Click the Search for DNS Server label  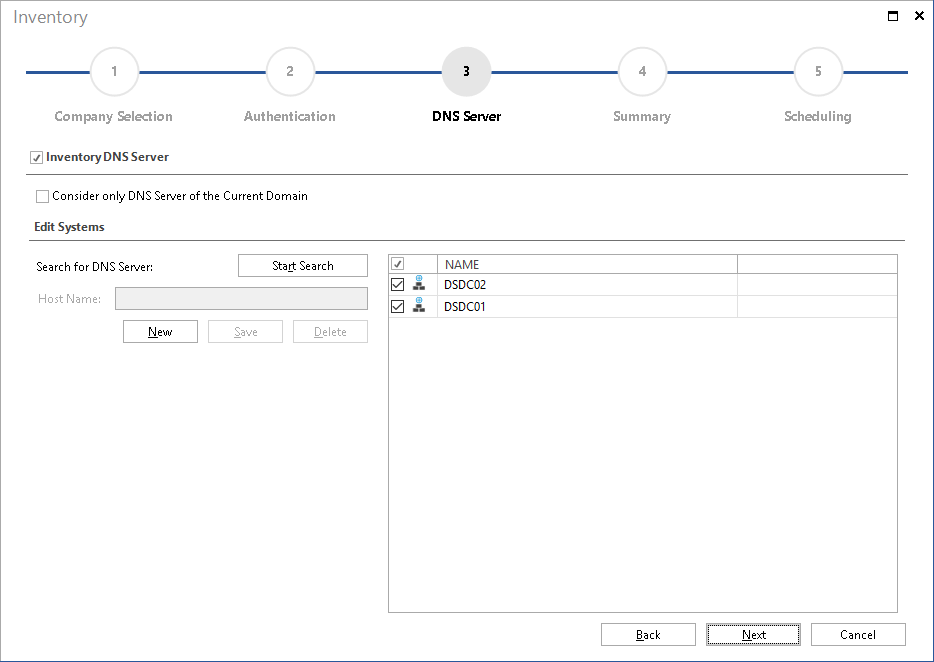95,266
